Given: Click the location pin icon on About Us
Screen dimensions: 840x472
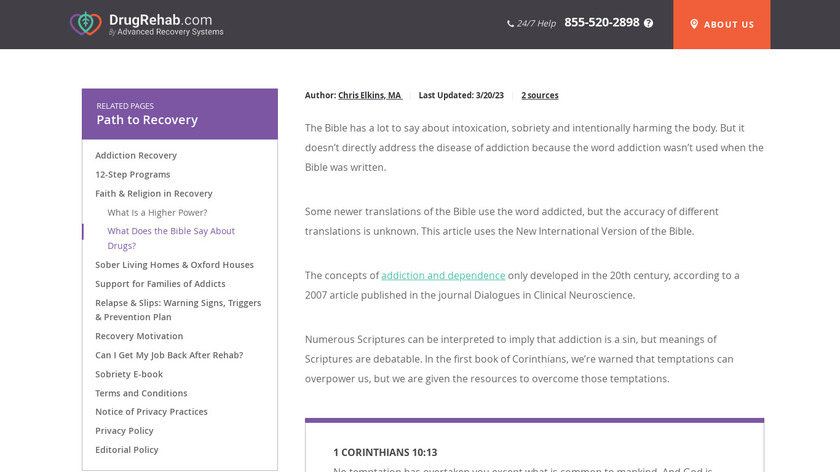Looking at the screenshot, I should pos(694,24).
